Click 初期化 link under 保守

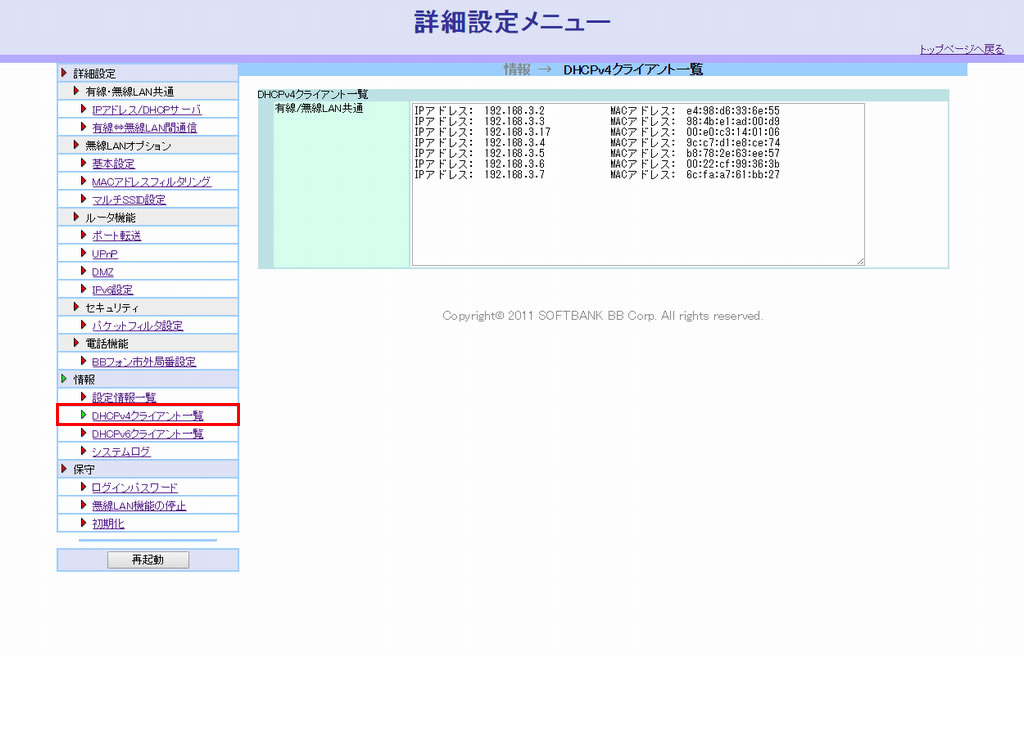click(108, 524)
